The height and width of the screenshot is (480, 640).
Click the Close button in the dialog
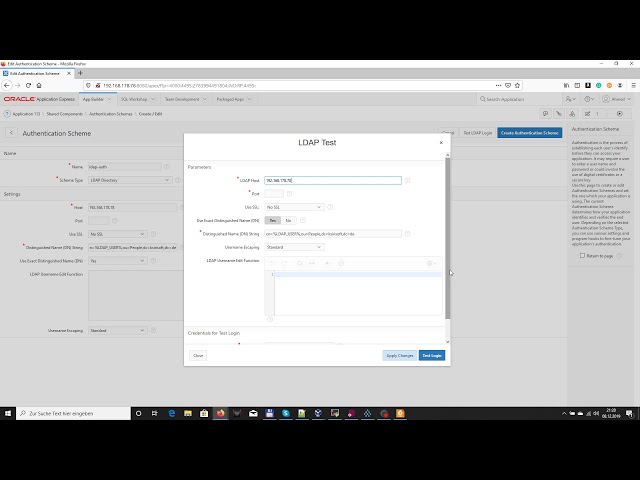(x=198, y=356)
